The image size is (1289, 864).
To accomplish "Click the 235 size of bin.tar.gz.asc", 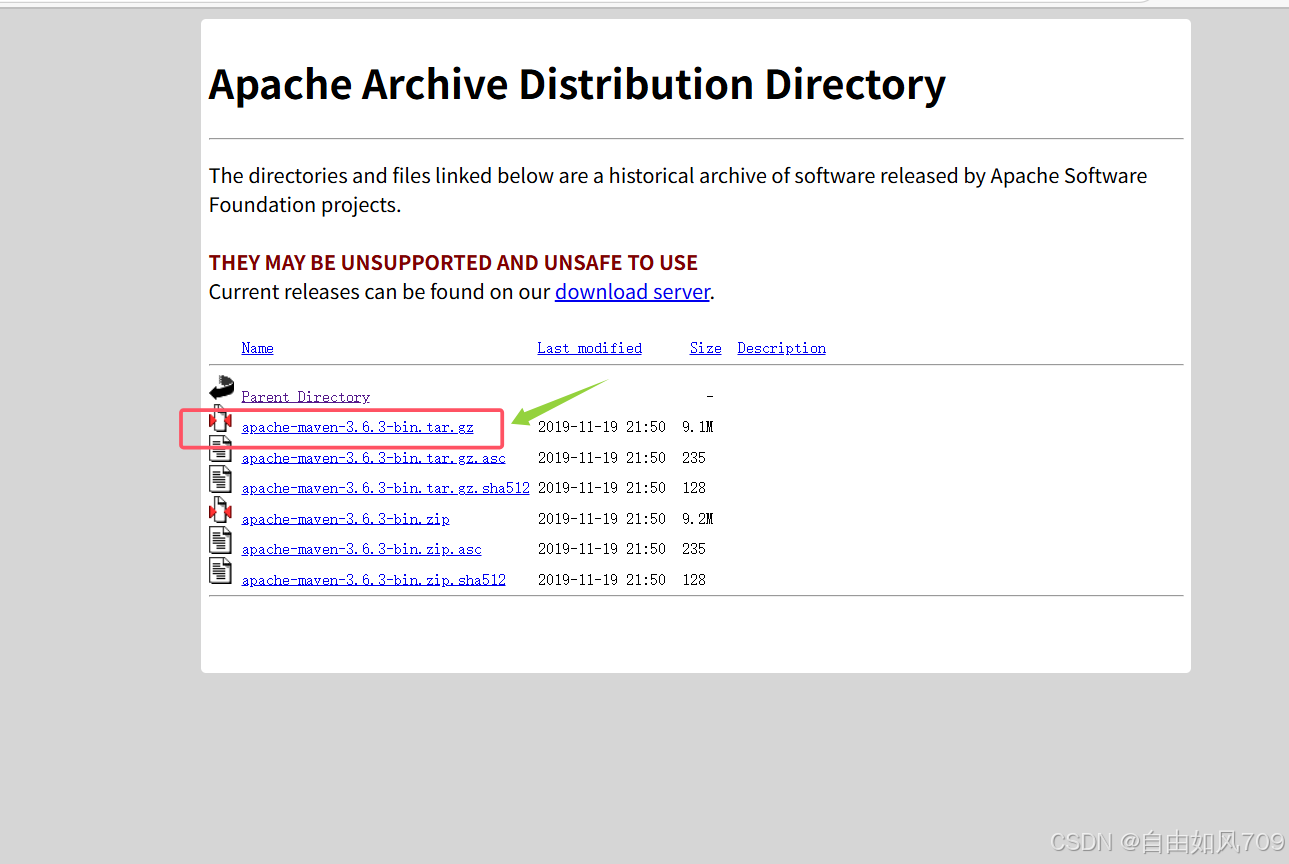I will (694, 458).
